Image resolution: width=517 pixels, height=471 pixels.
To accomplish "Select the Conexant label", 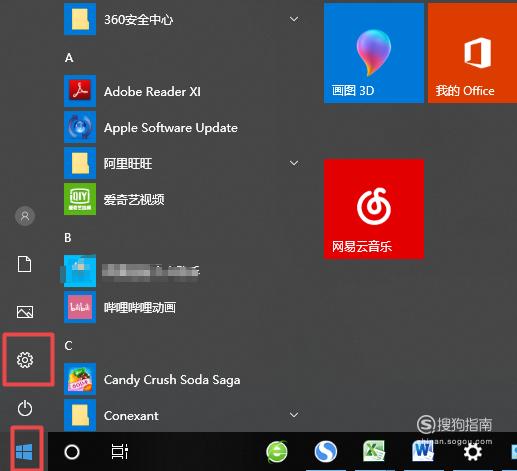I will pyautogui.click(x=131, y=416).
